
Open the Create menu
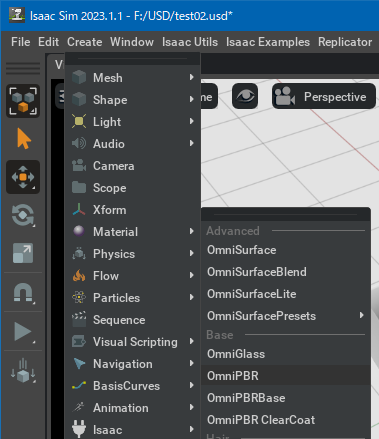(84, 42)
